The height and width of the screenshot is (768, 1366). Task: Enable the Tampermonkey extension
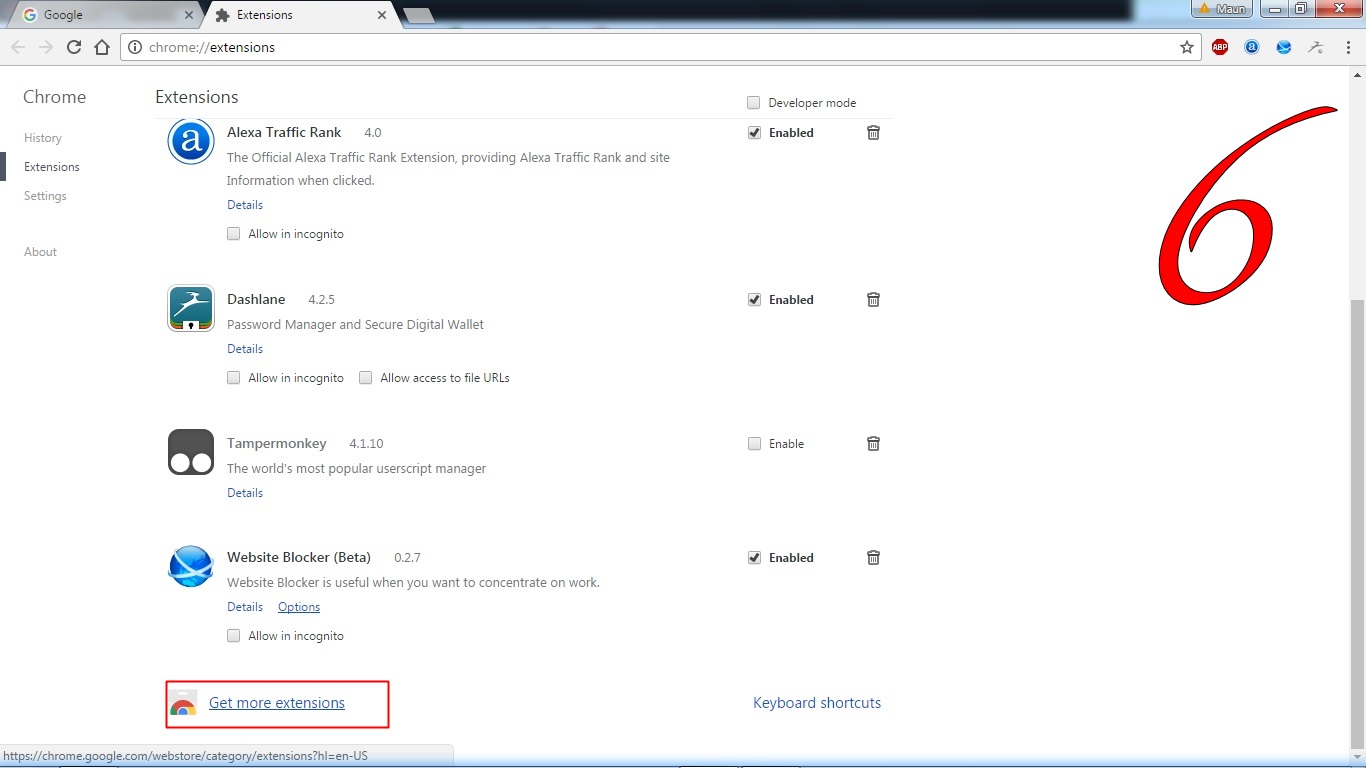754,444
